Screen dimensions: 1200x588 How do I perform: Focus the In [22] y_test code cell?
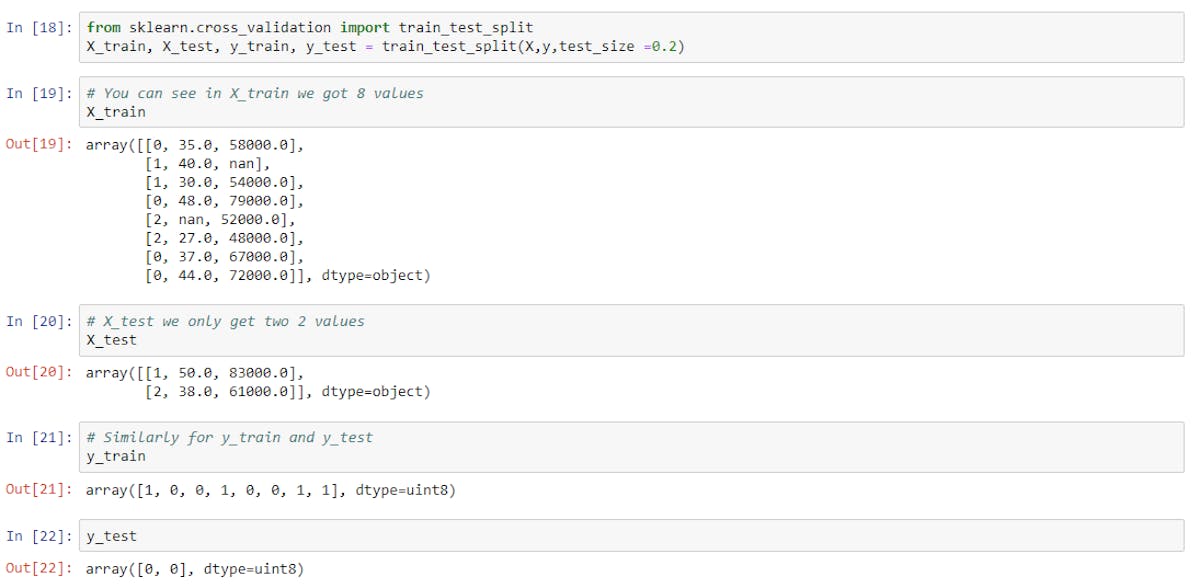point(632,536)
